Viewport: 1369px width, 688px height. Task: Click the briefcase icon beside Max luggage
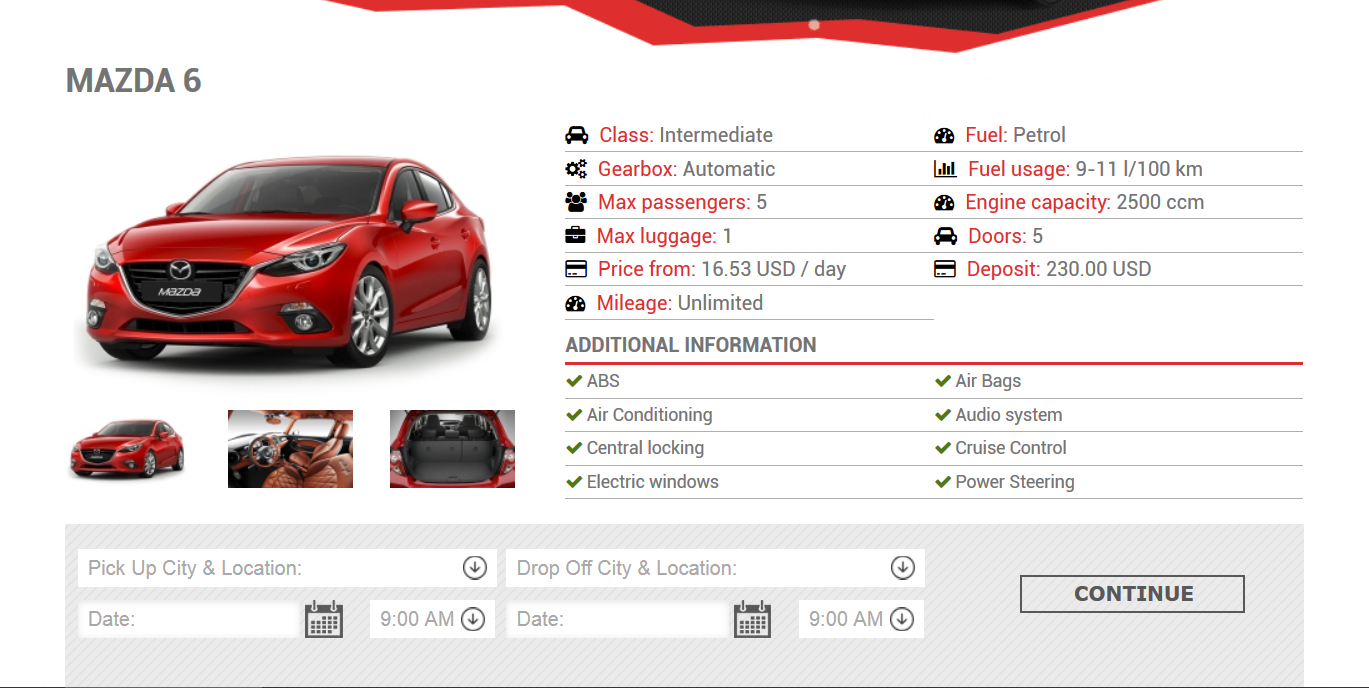pos(576,236)
